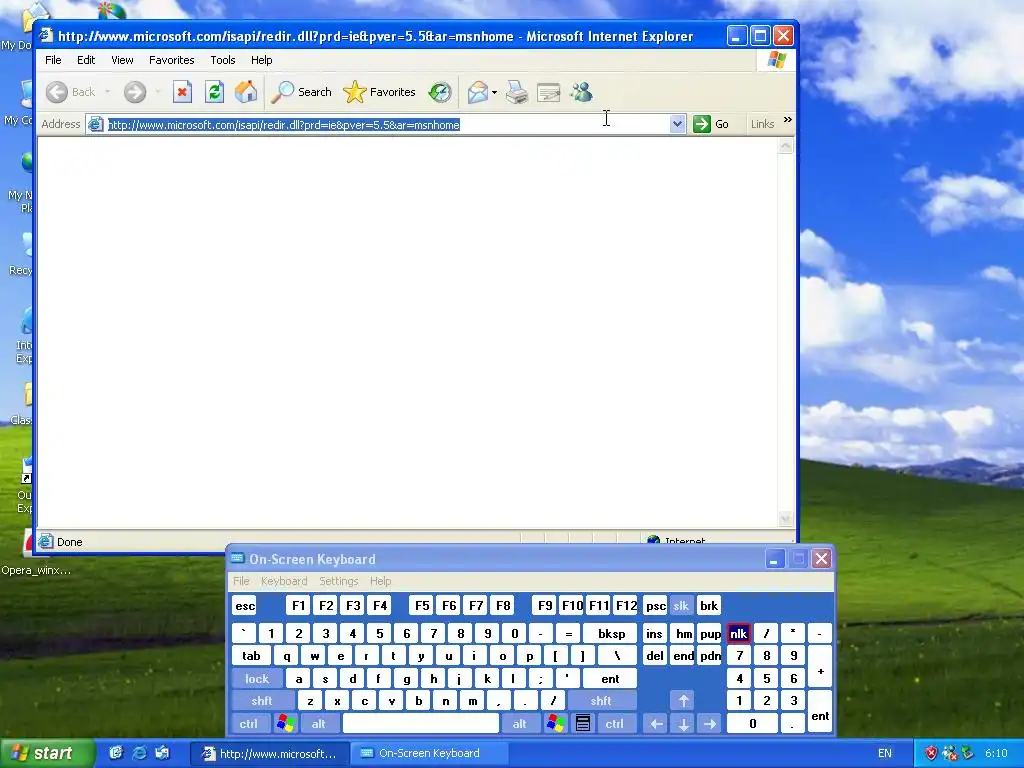Click the down arrow key on keyboard

click(683, 723)
